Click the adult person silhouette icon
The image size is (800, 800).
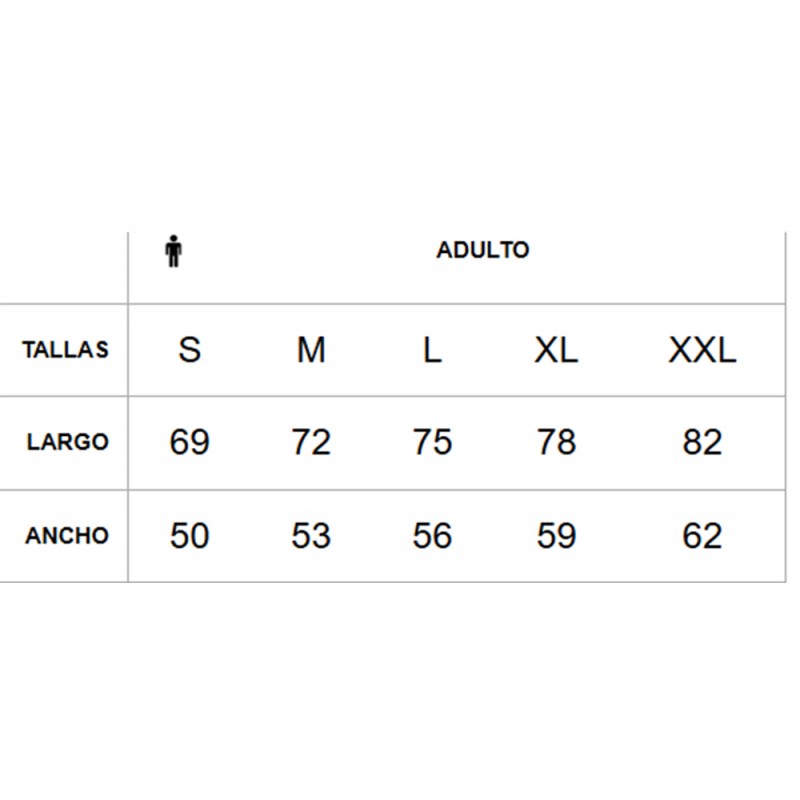point(173,251)
